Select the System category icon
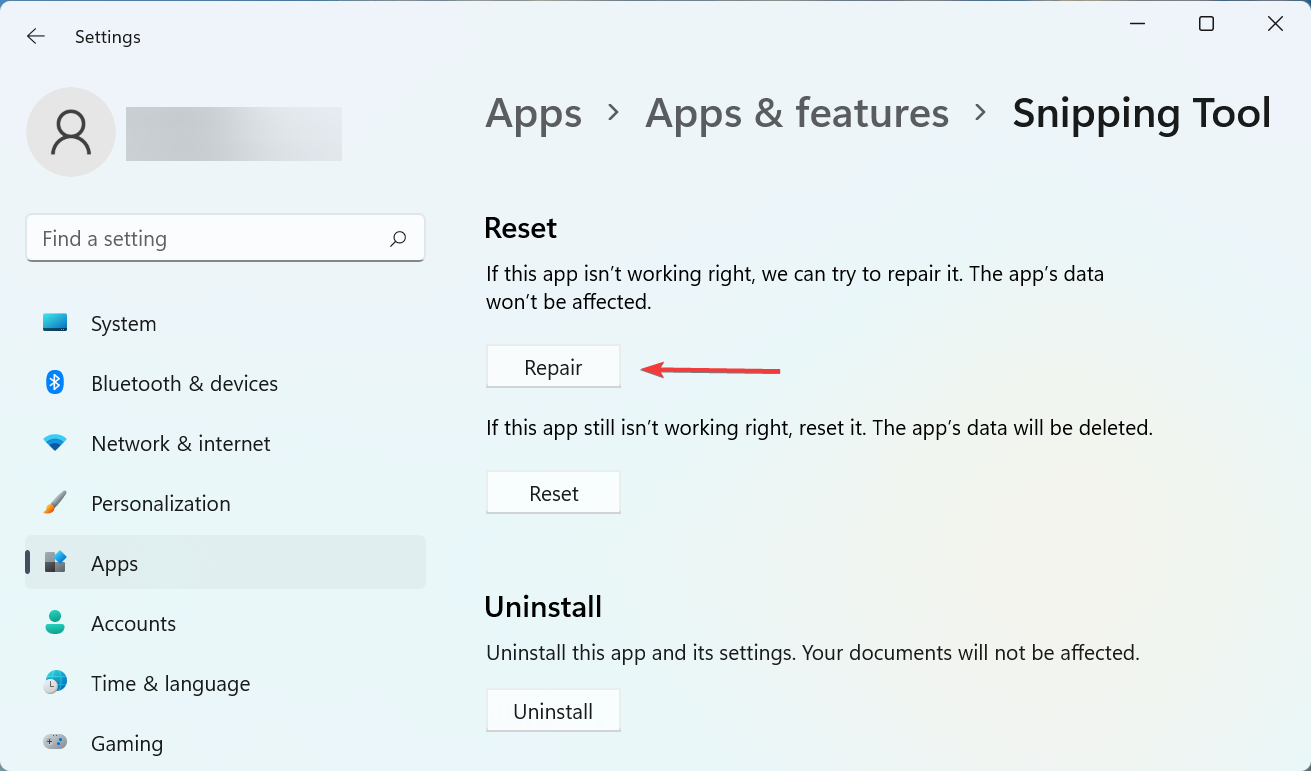This screenshot has width=1311, height=771. pyautogui.click(x=55, y=323)
